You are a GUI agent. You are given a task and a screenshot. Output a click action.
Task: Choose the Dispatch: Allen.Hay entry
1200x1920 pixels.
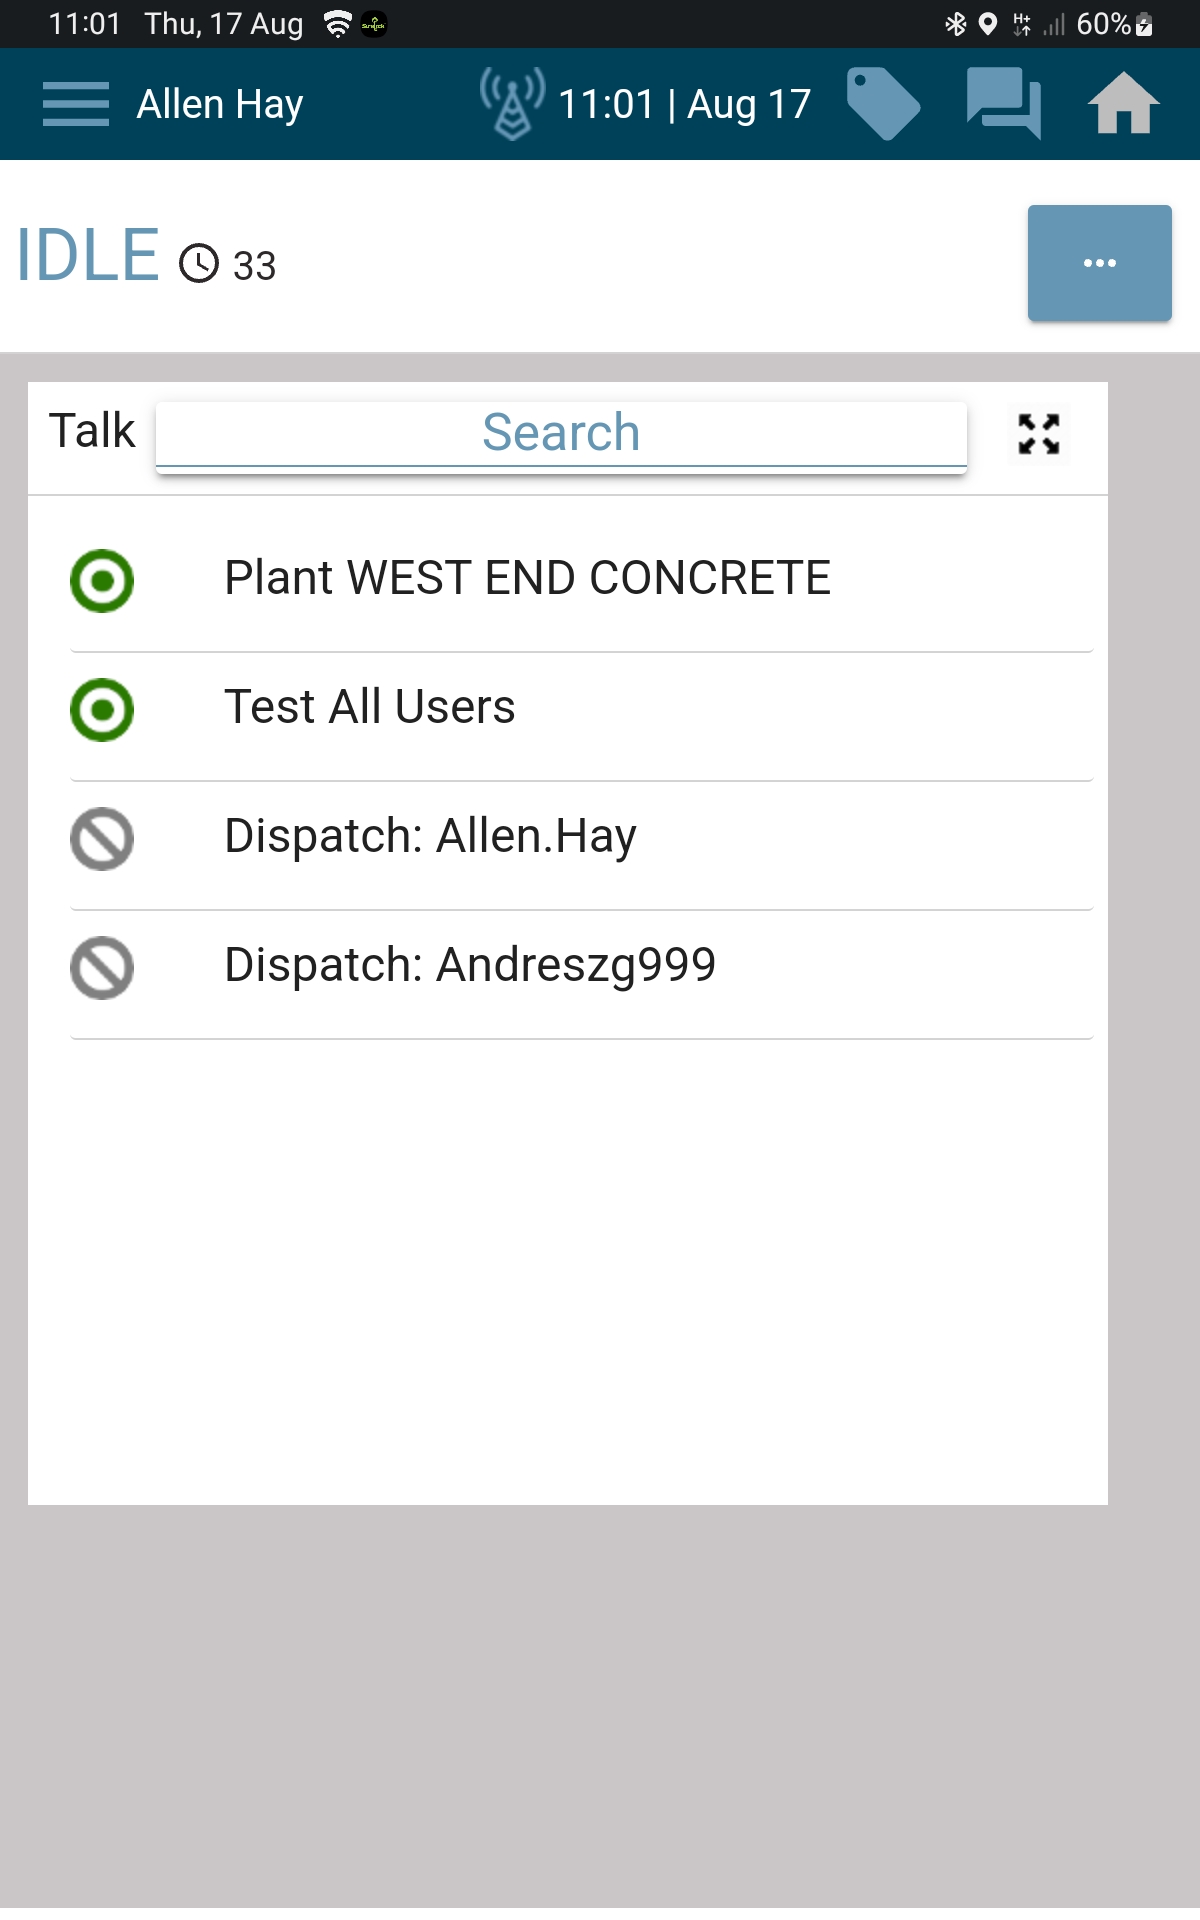click(x=430, y=836)
